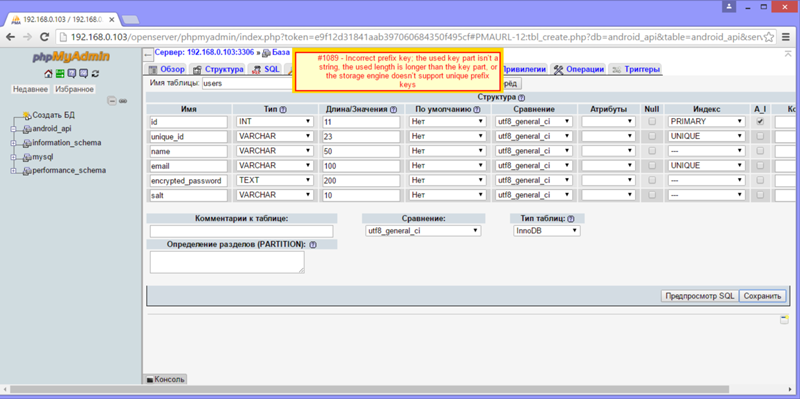The height and width of the screenshot is (399, 800).
Task: Open Избранное favorites in sidebar
Action: click(x=74, y=89)
